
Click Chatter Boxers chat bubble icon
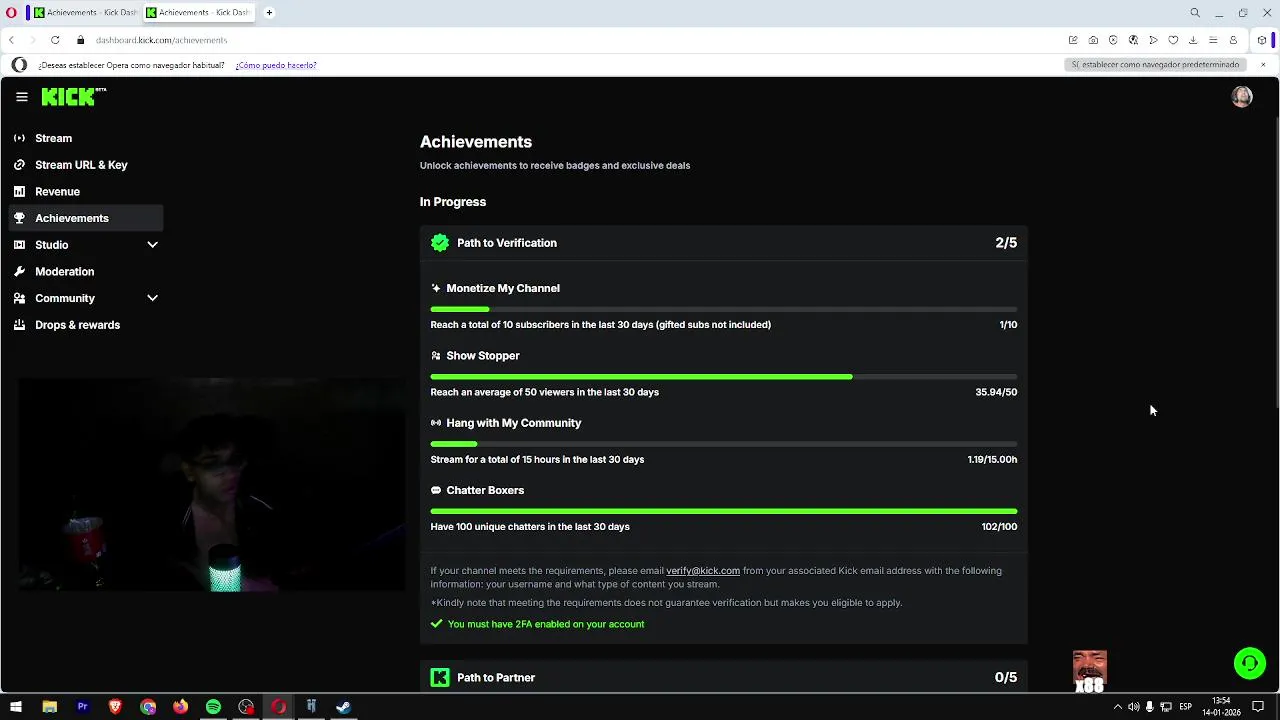pos(436,490)
